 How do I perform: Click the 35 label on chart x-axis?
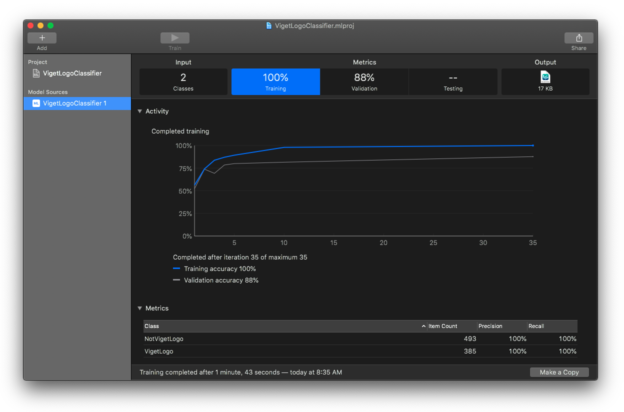tap(533, 243)
